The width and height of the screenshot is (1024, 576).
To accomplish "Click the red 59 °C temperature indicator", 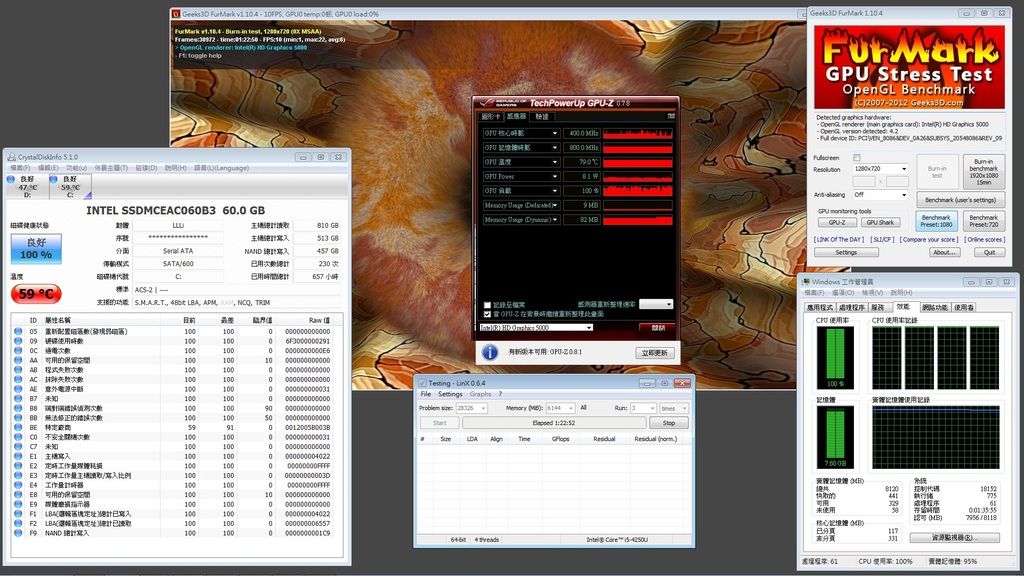I will [36, 294].
